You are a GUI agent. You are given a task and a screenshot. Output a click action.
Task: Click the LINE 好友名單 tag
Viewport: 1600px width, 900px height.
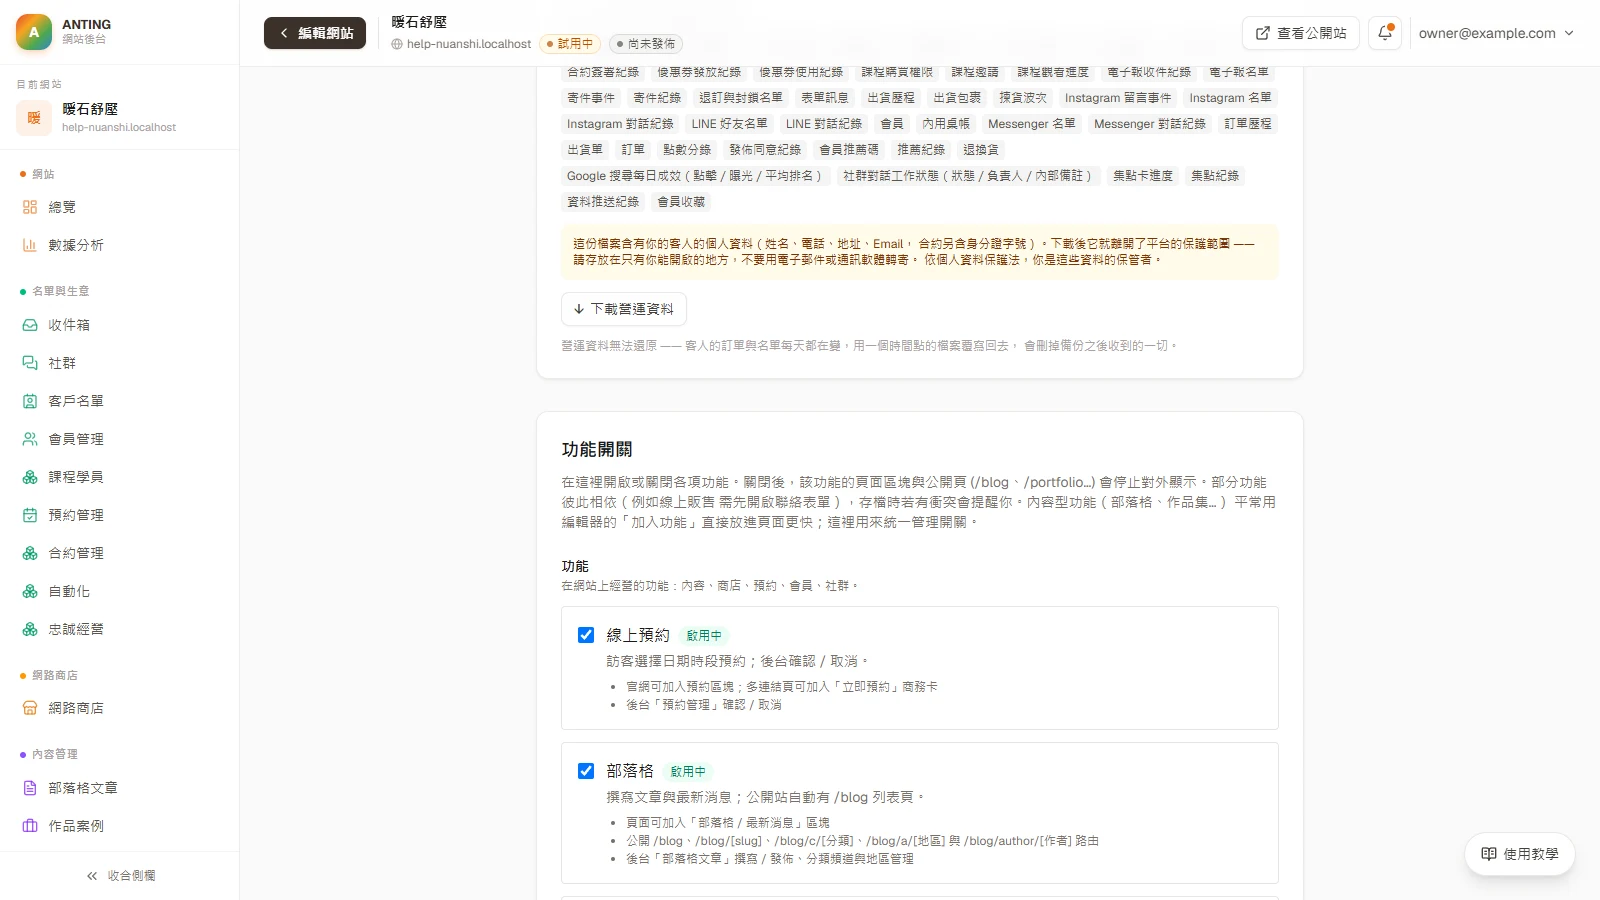click(730, 124)
